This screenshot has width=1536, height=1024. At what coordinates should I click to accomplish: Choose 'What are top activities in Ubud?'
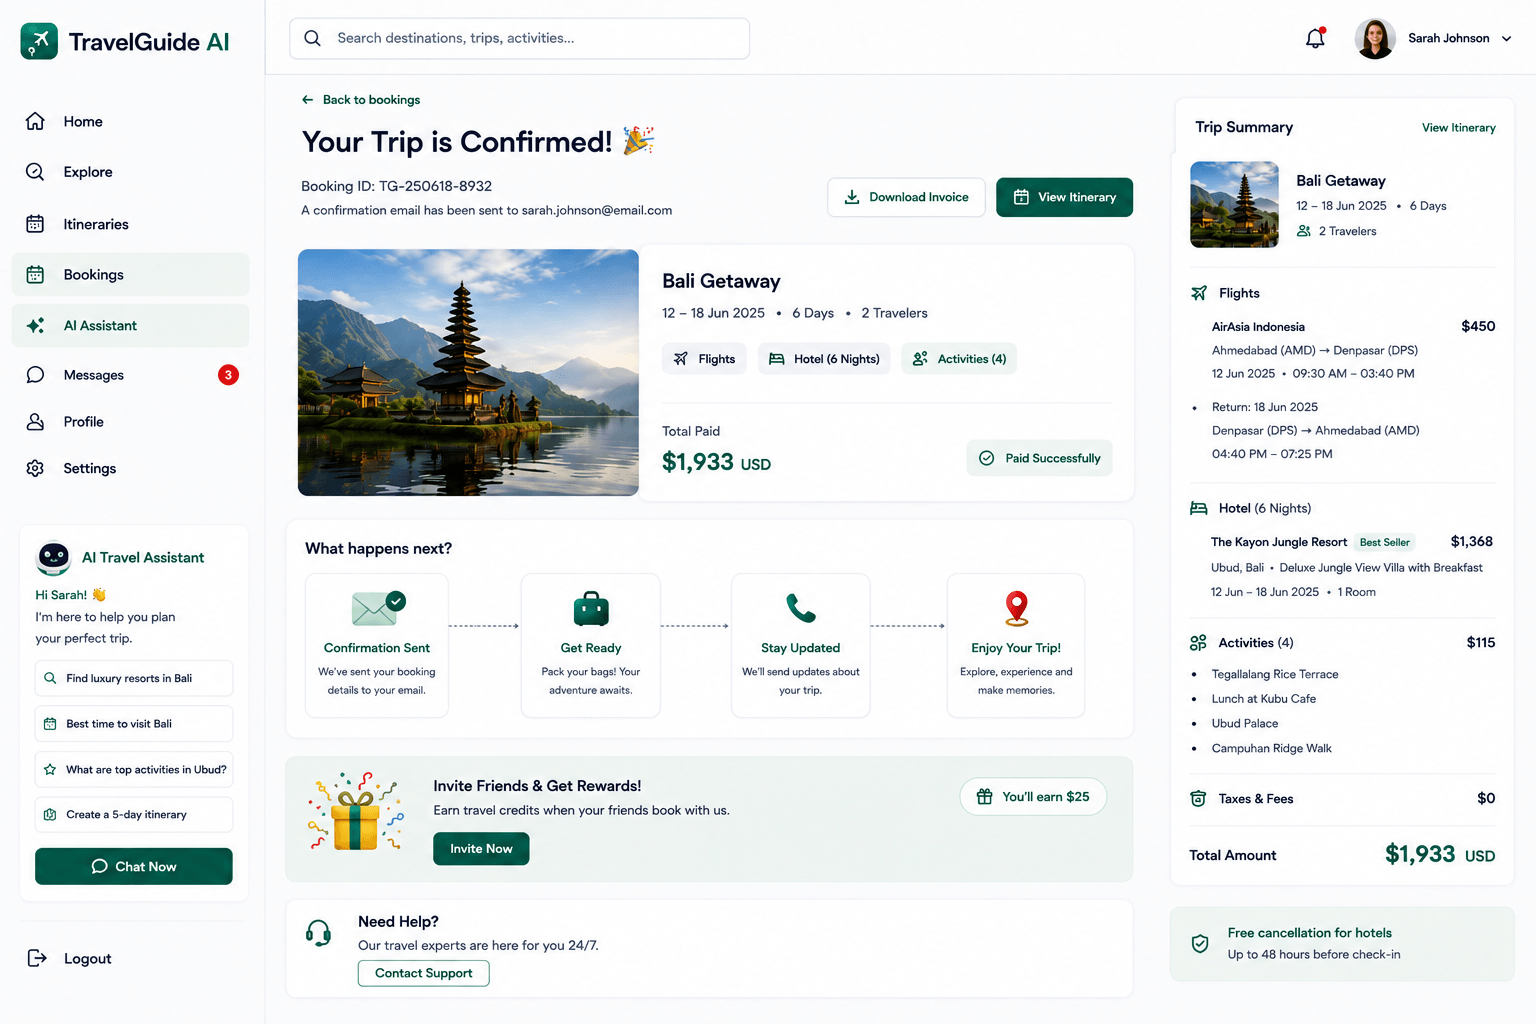[134, 769]
